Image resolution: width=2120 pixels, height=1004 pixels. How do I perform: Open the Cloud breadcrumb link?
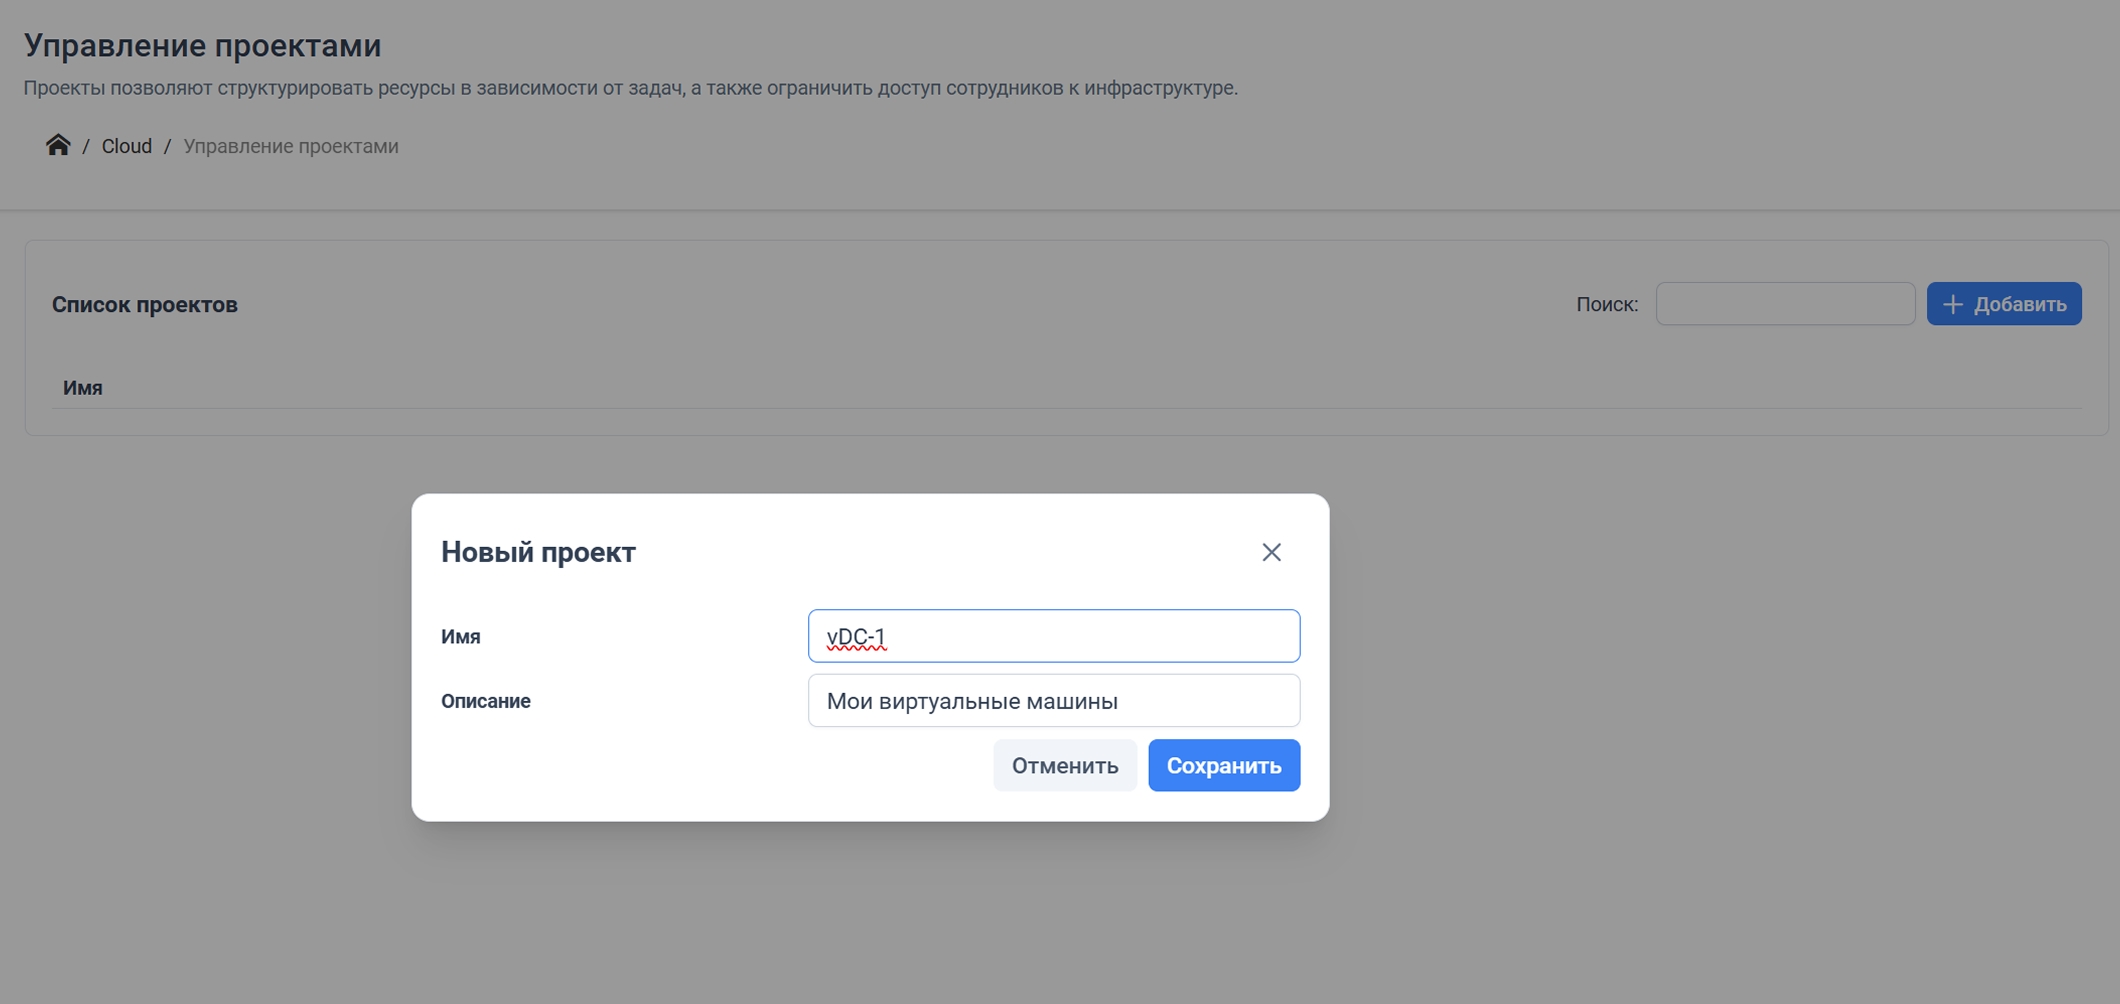pyautogui.click(x=127, y=146)
